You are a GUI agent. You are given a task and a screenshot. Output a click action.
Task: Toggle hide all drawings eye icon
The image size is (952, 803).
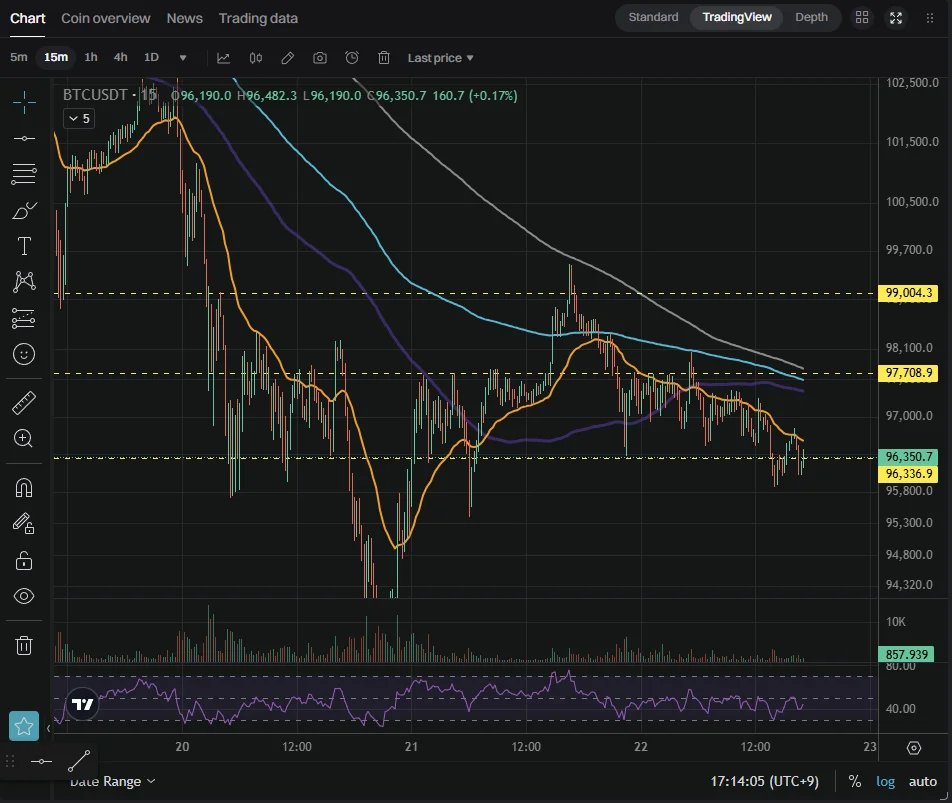(24, 596)
